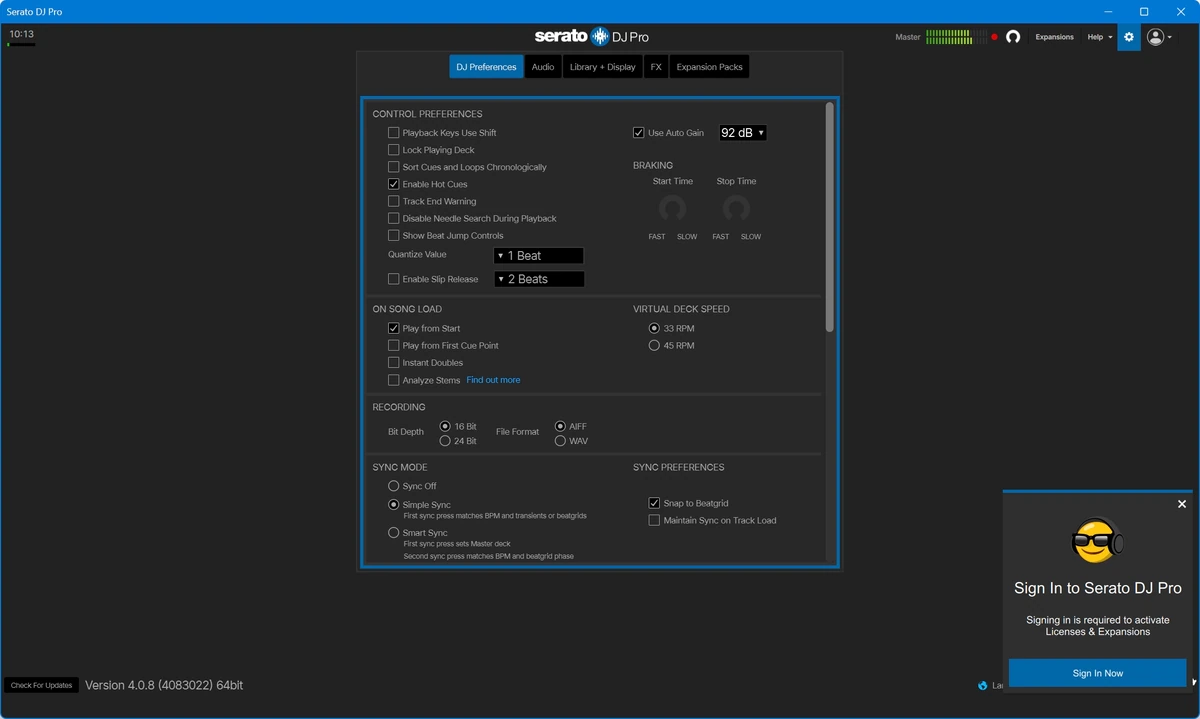Check Lock Playing Deck
The image size is (1200, 719).
pyautogui.click(x=393, y=150)
